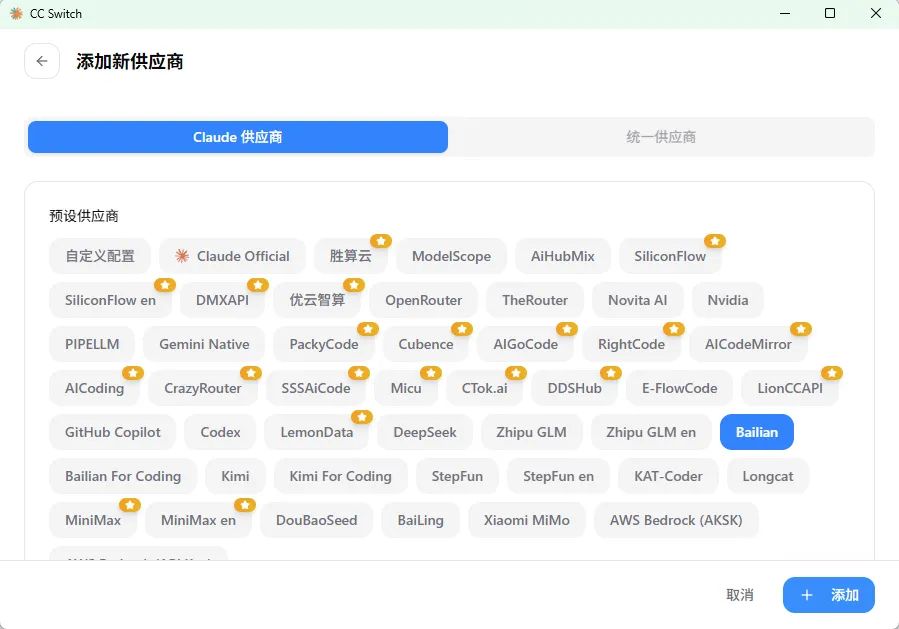The image size is (899, 629).
Task: Select the KAT-Coder preset
Action: 668,476
